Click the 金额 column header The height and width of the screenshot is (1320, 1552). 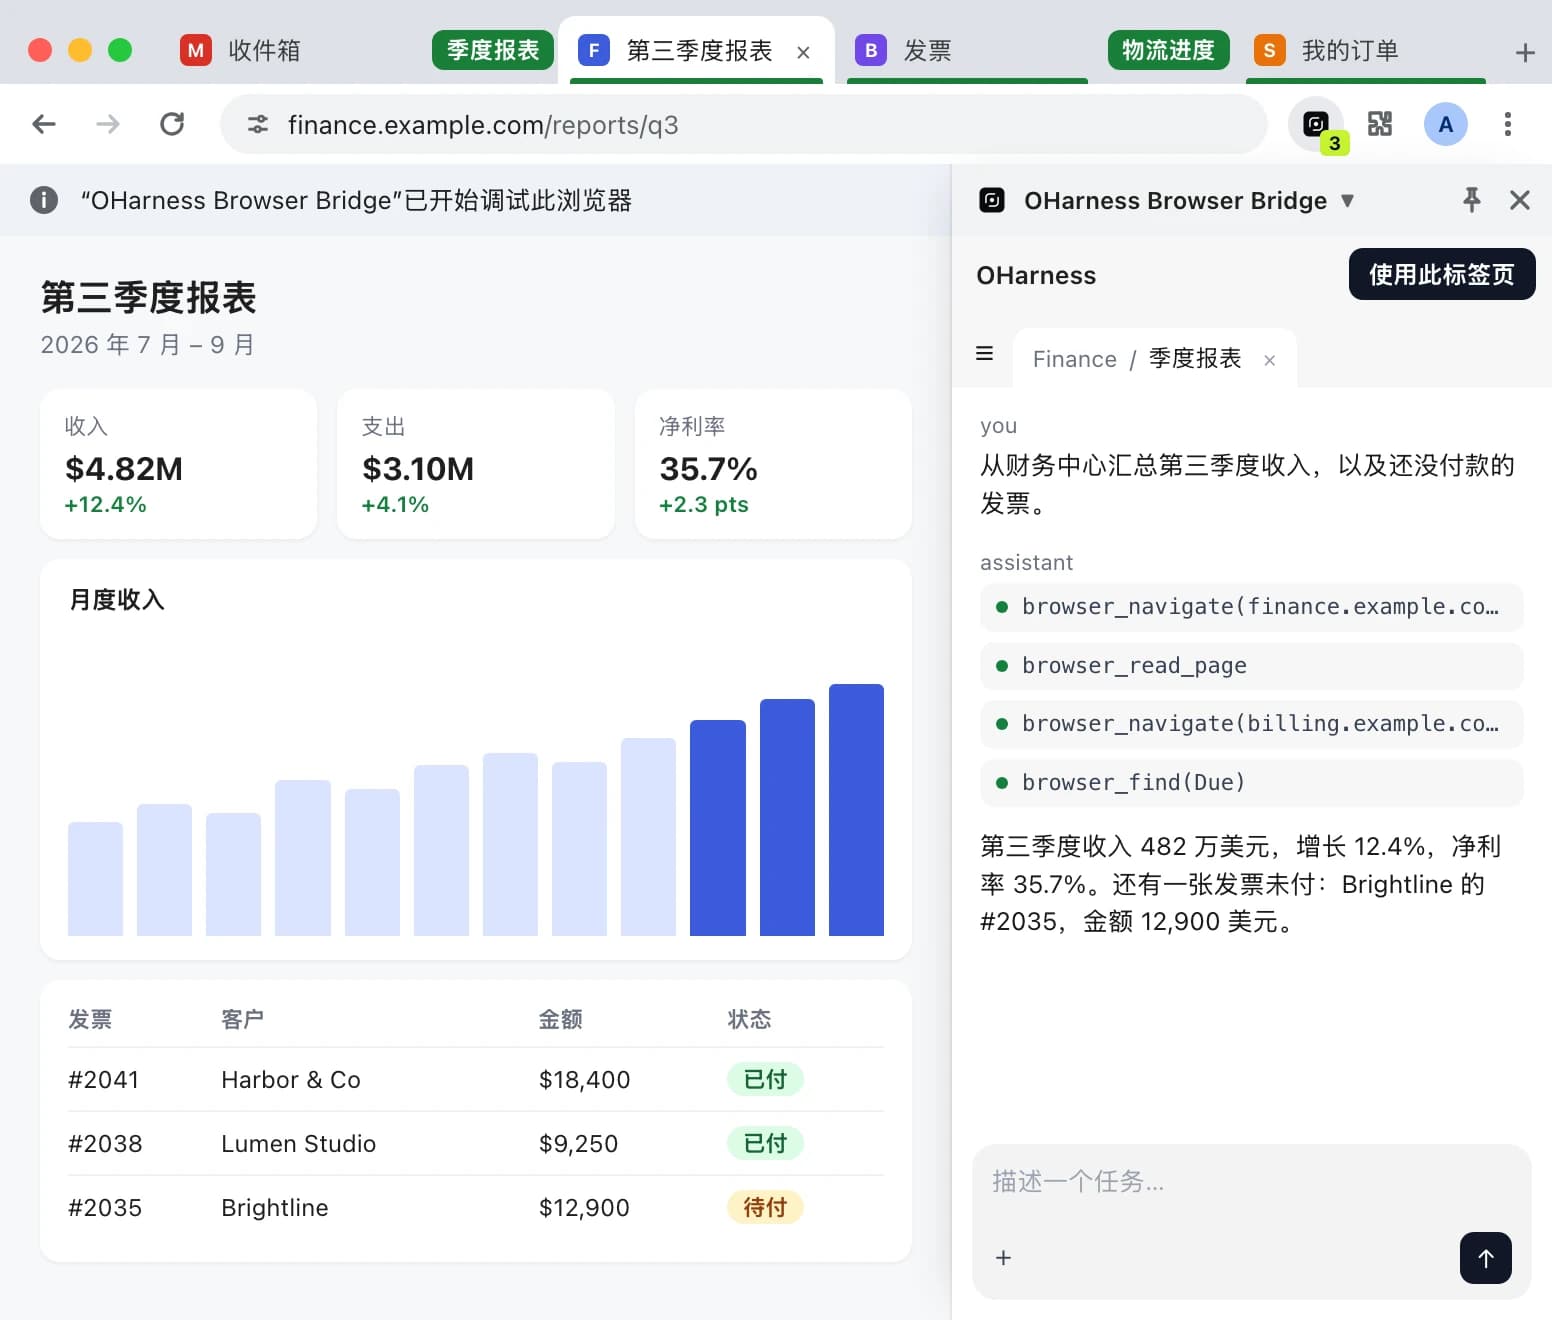(x=560, y=1019)
